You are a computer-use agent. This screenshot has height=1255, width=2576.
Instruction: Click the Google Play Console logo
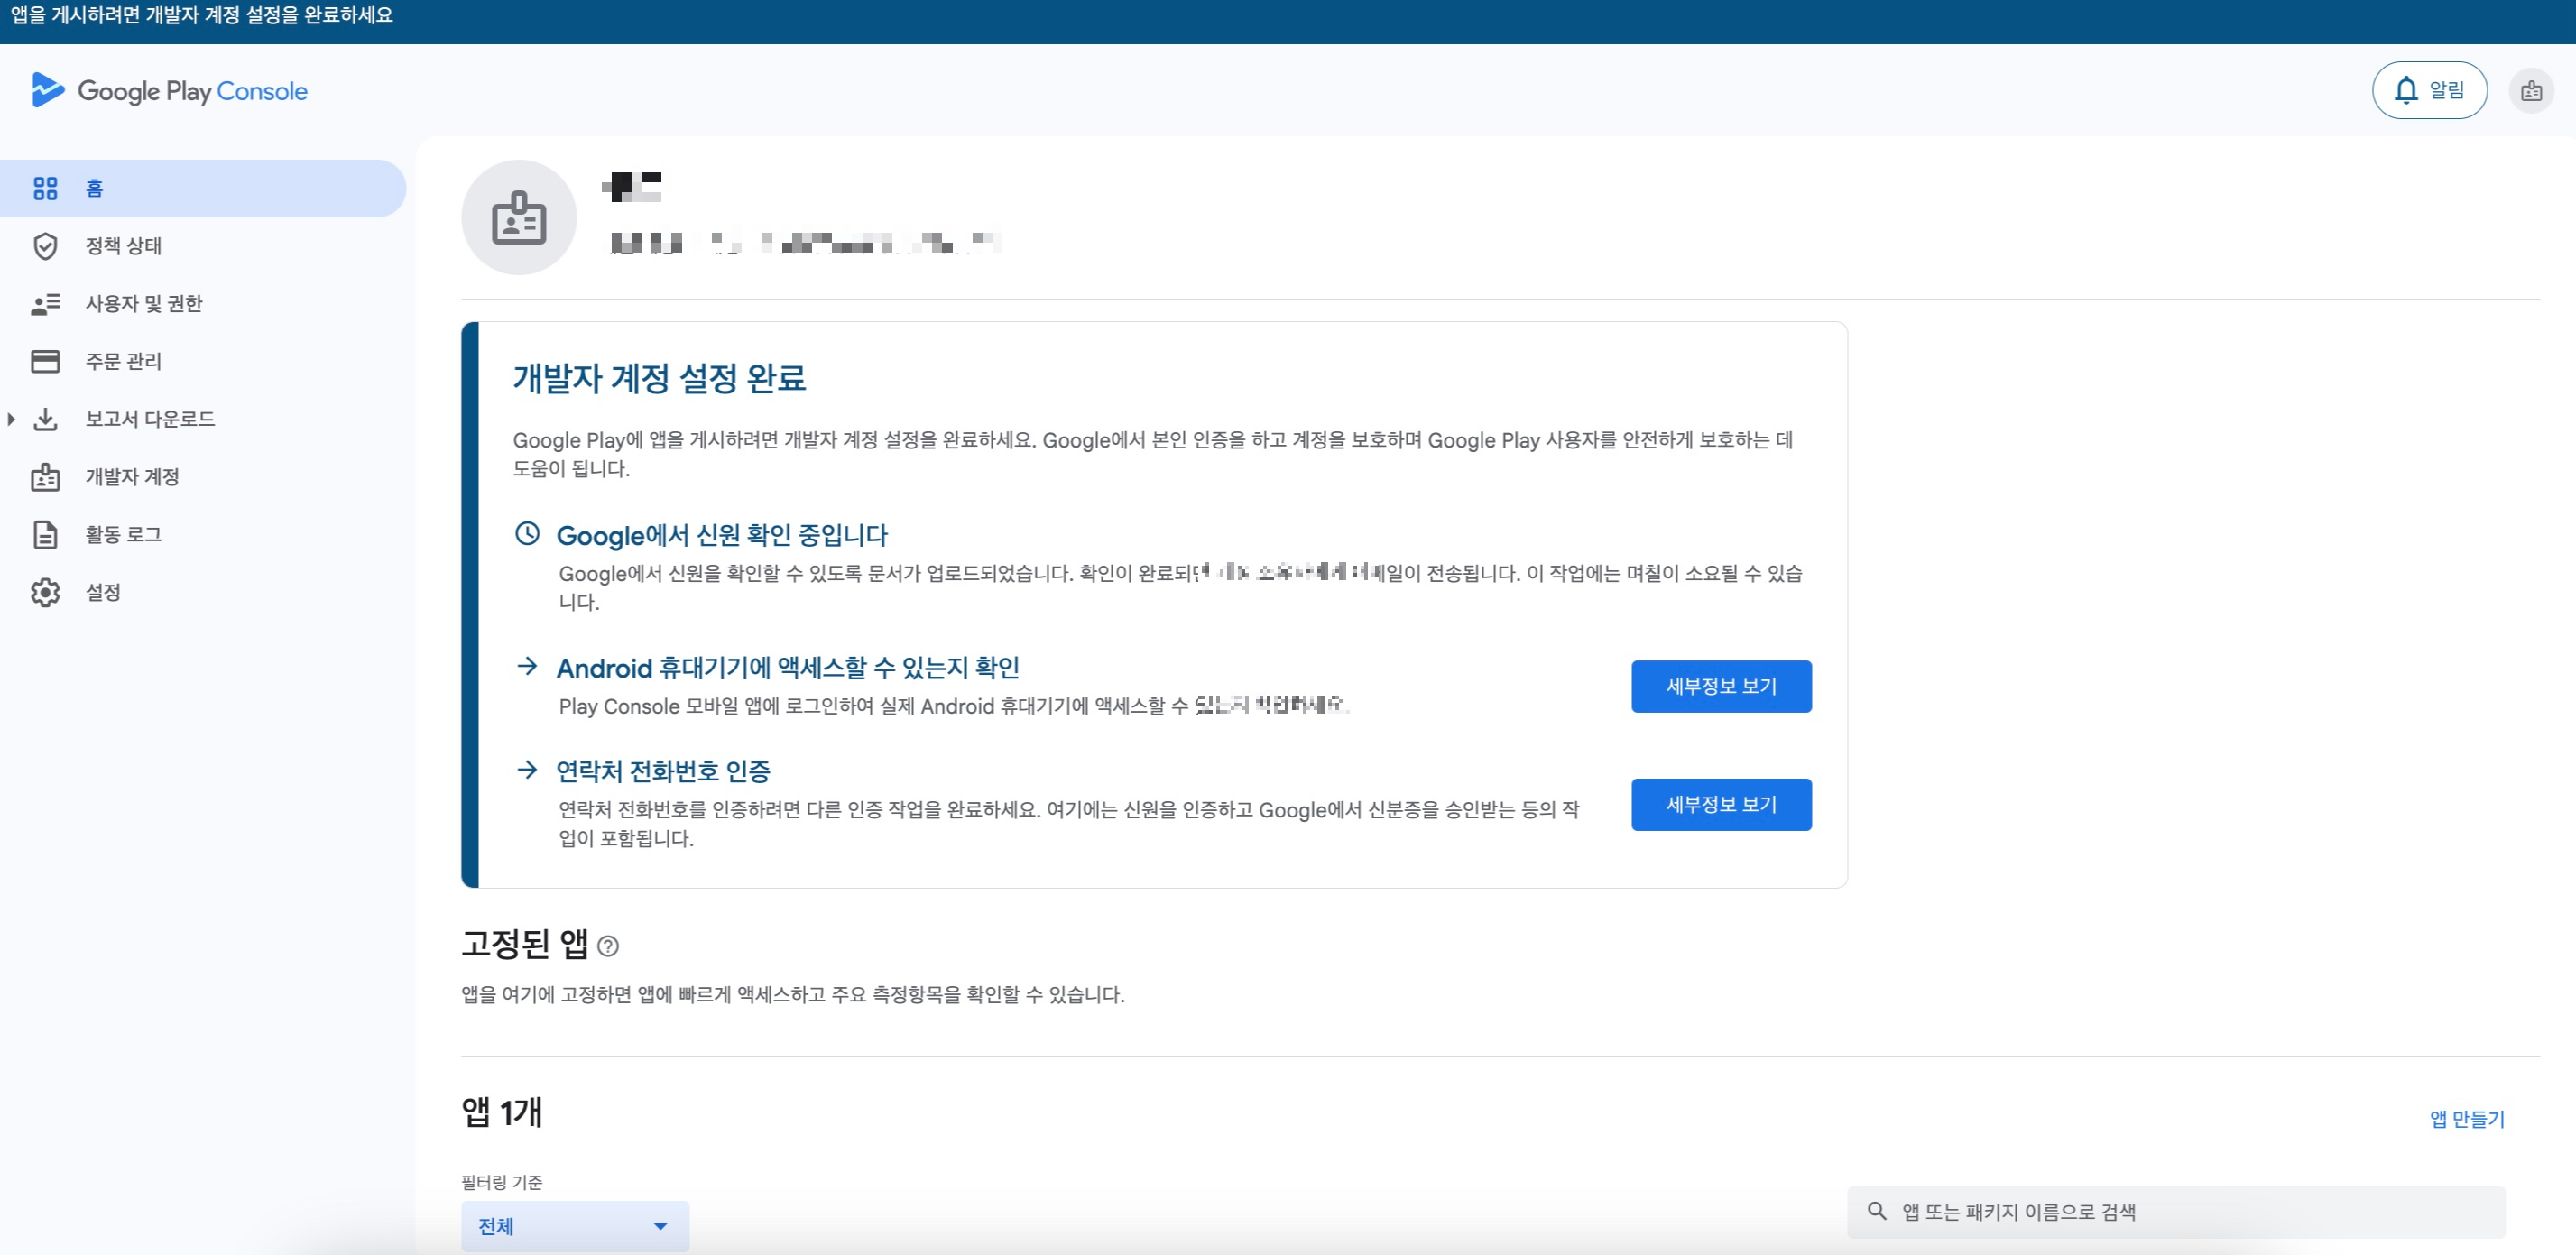170,91
